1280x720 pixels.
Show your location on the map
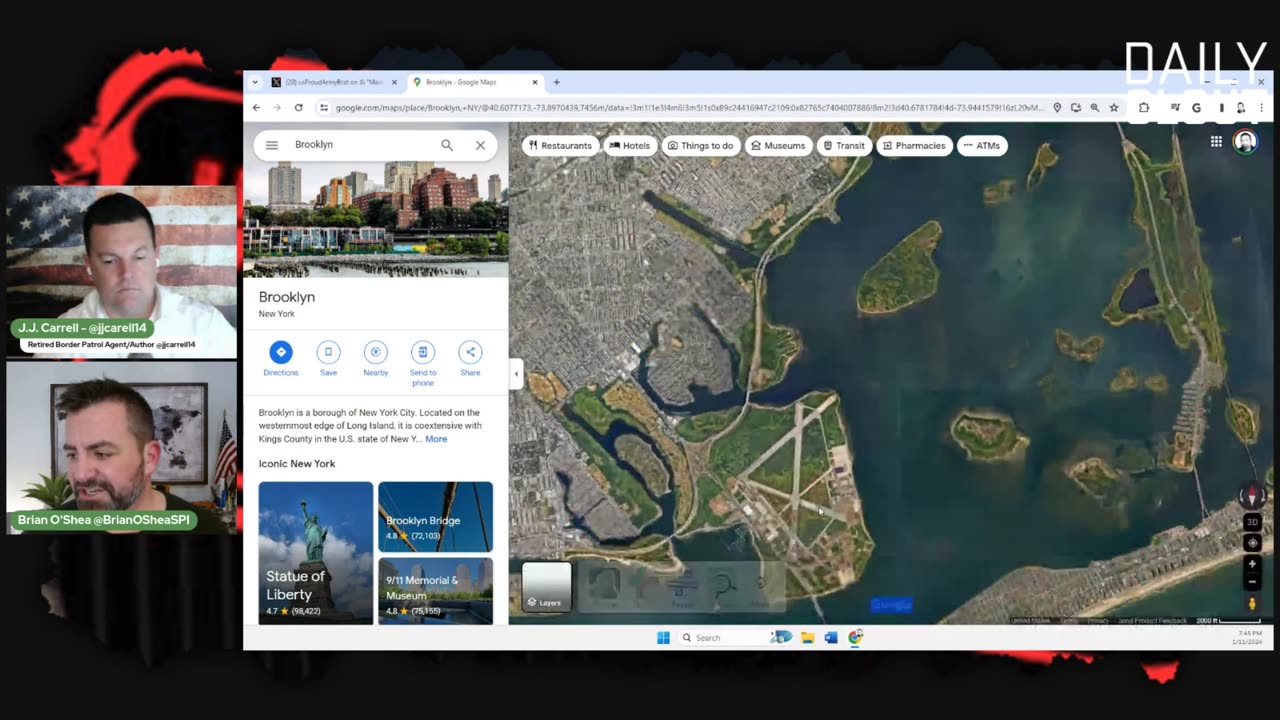pos(1252,543)
